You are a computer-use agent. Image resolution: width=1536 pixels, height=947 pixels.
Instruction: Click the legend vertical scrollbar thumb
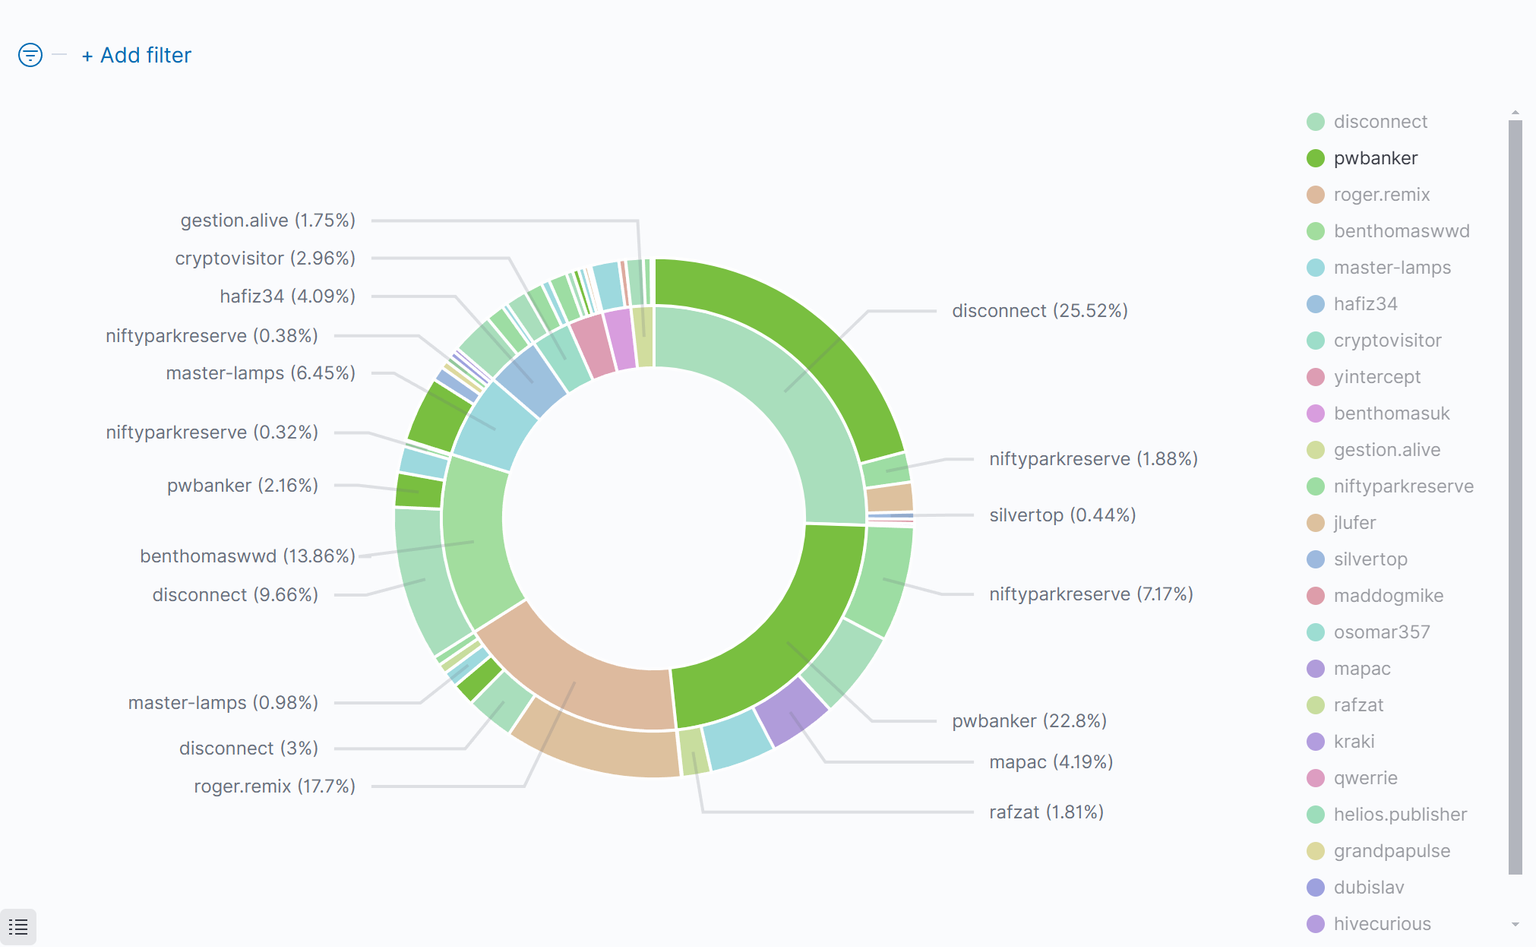click(x=1515, y=497)
